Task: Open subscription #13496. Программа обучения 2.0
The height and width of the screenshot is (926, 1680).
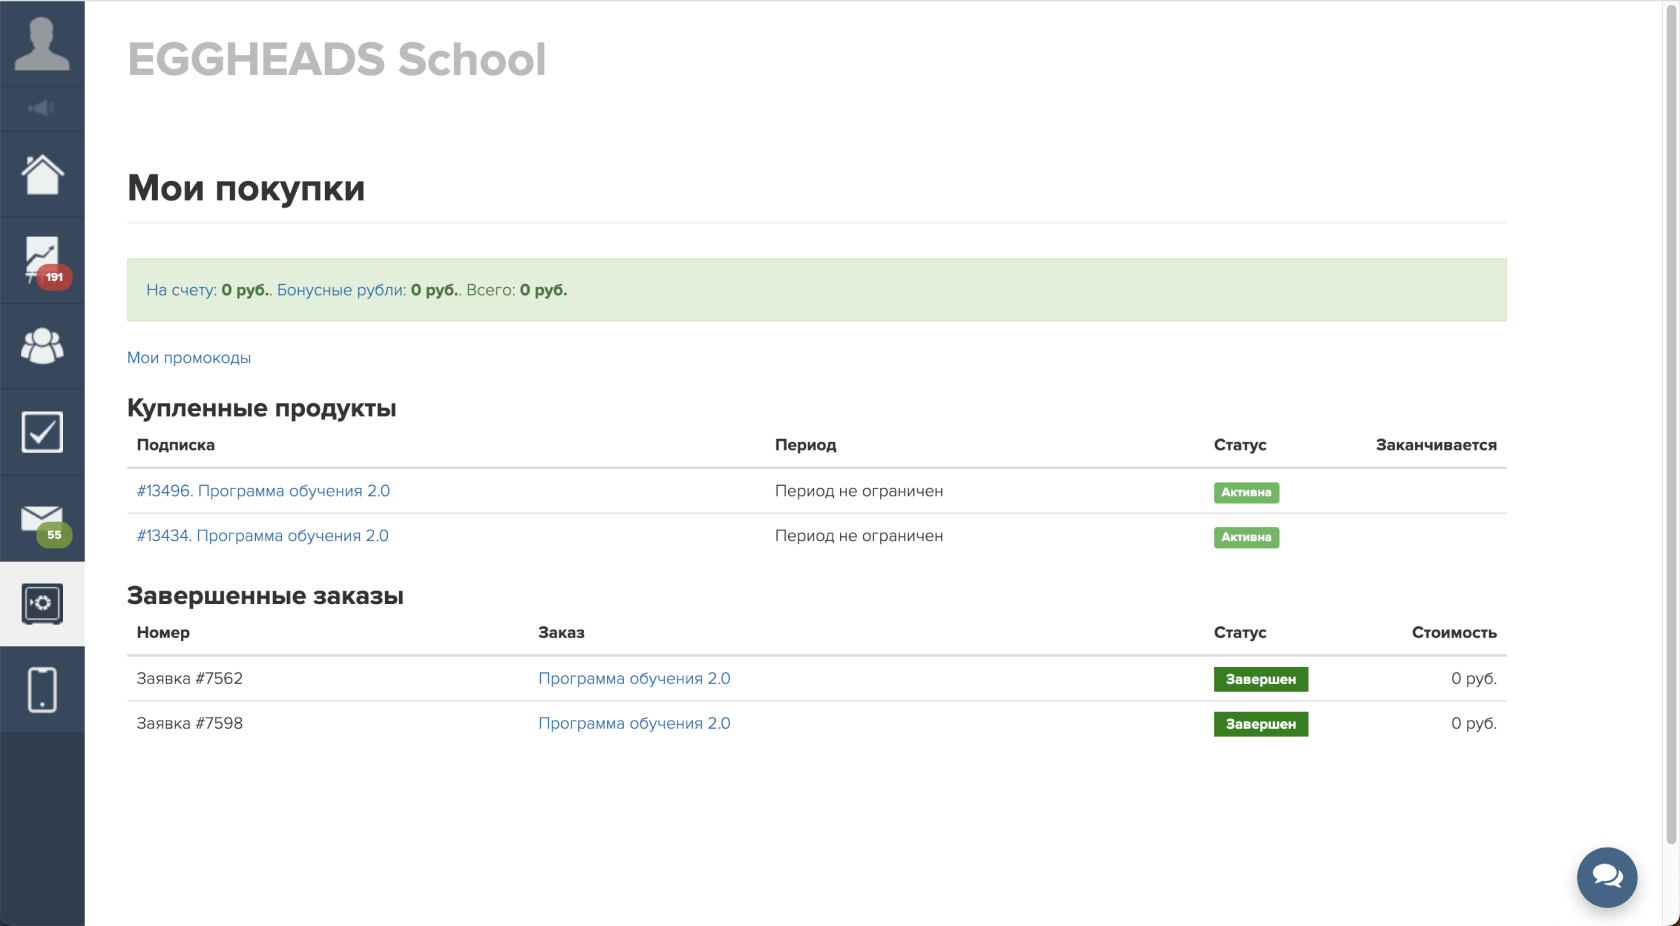Action: pyautogui.click(x=263, y=491)
